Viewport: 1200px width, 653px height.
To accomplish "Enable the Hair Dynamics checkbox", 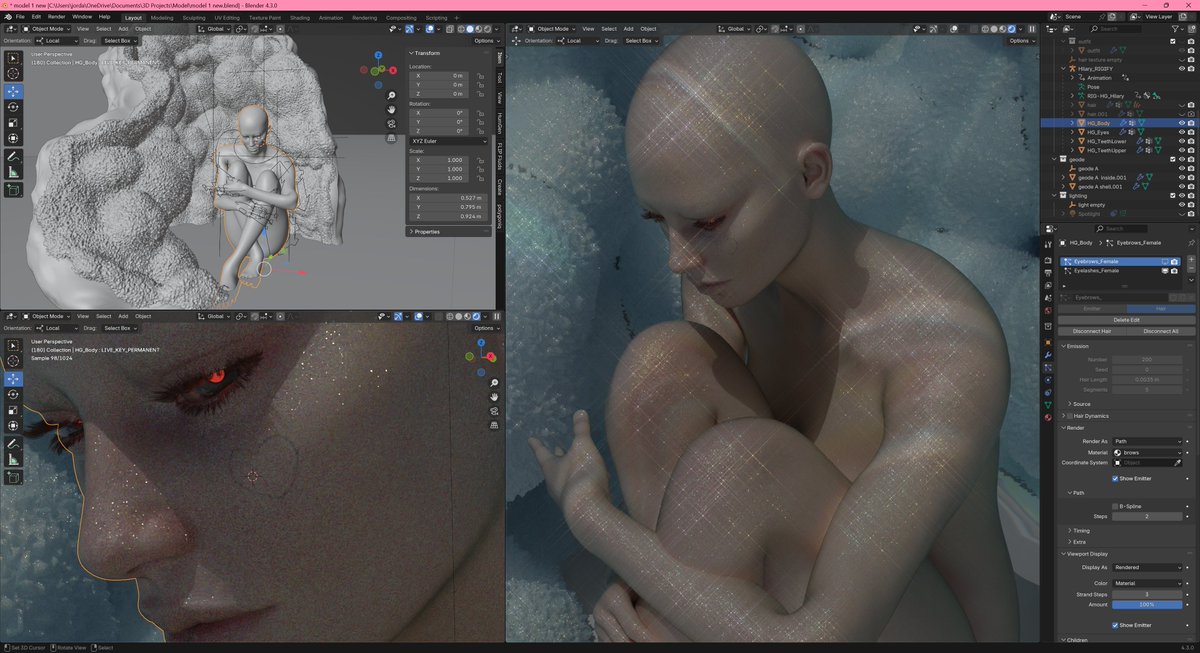I will tap(1071, 415).
